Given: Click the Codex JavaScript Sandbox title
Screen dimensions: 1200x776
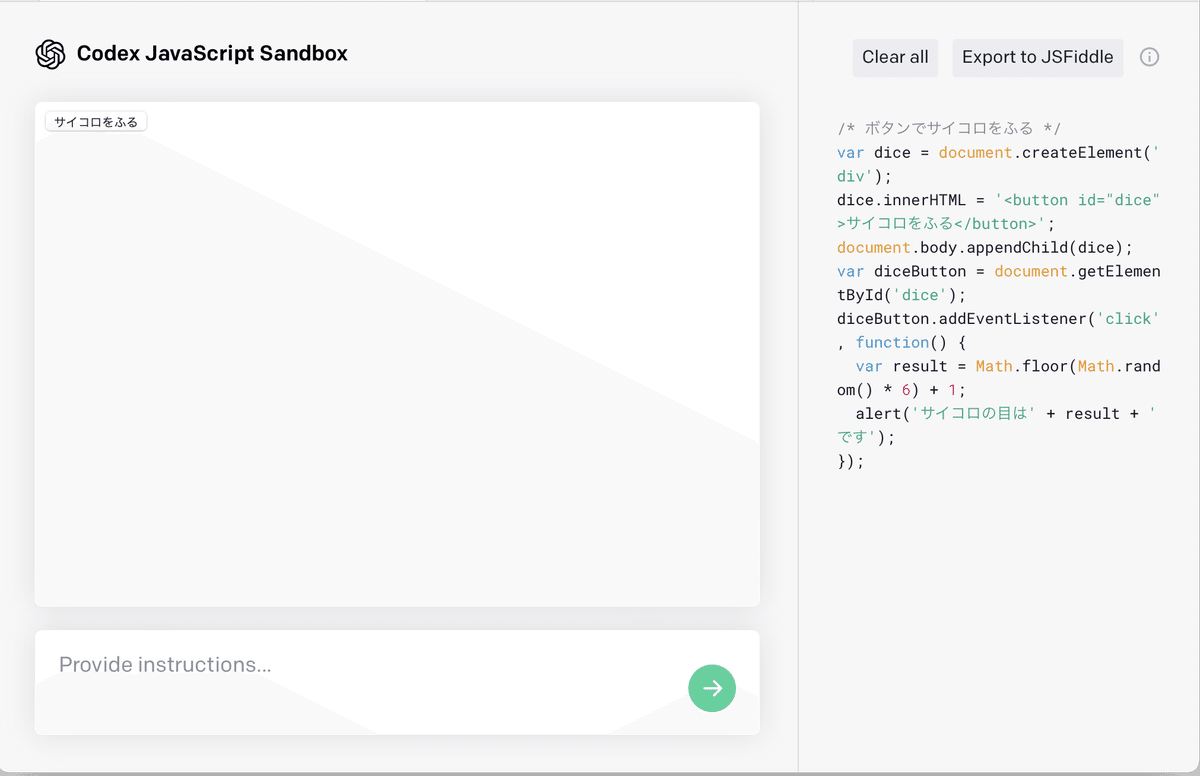Looking at the screenshot, I should click(212, 54).
